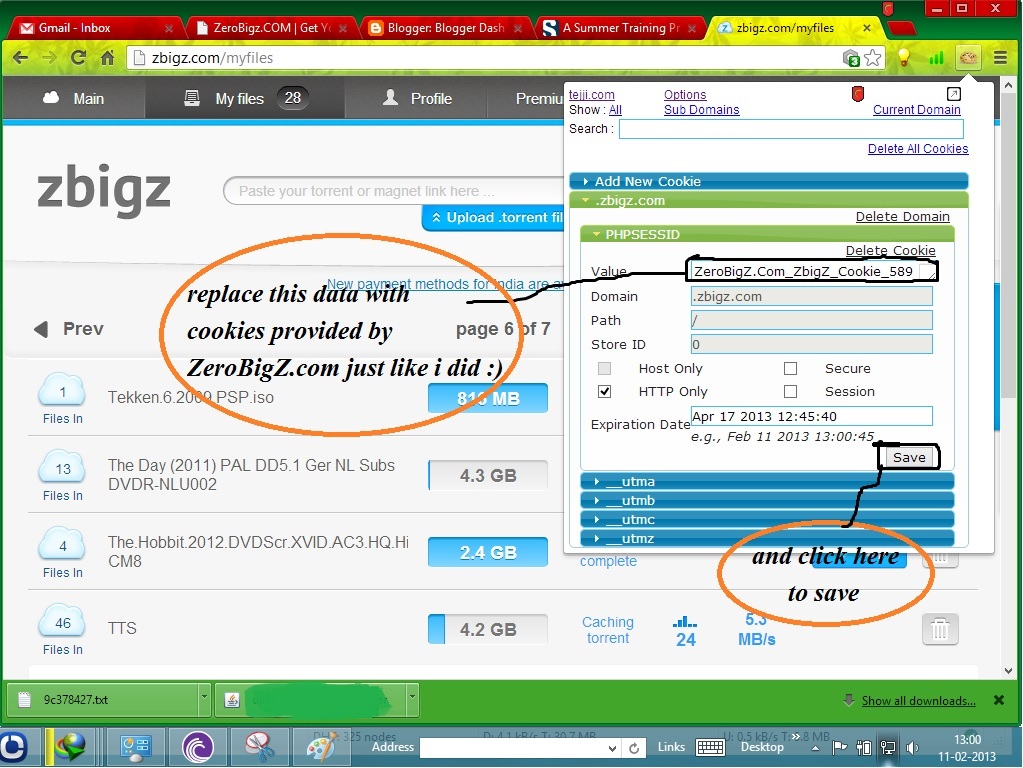
Task: Close the downloads bar
Action: tap(999, 700)
